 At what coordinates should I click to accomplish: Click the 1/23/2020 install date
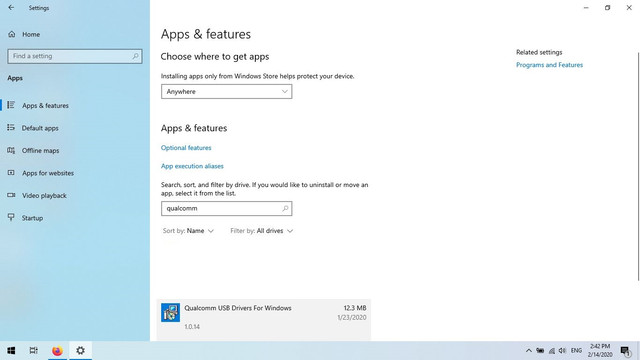pyautogui.click(x=352, y=318)
